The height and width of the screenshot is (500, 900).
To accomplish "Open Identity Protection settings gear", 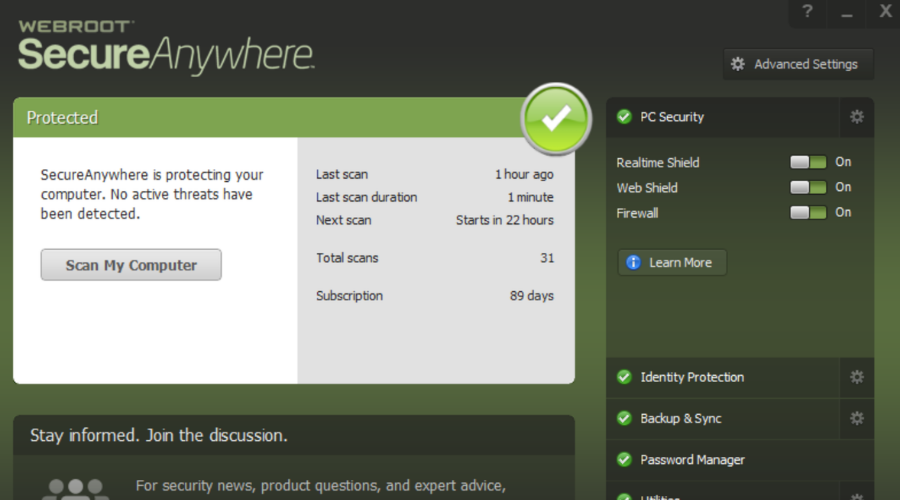I will [x=857, y=377].
